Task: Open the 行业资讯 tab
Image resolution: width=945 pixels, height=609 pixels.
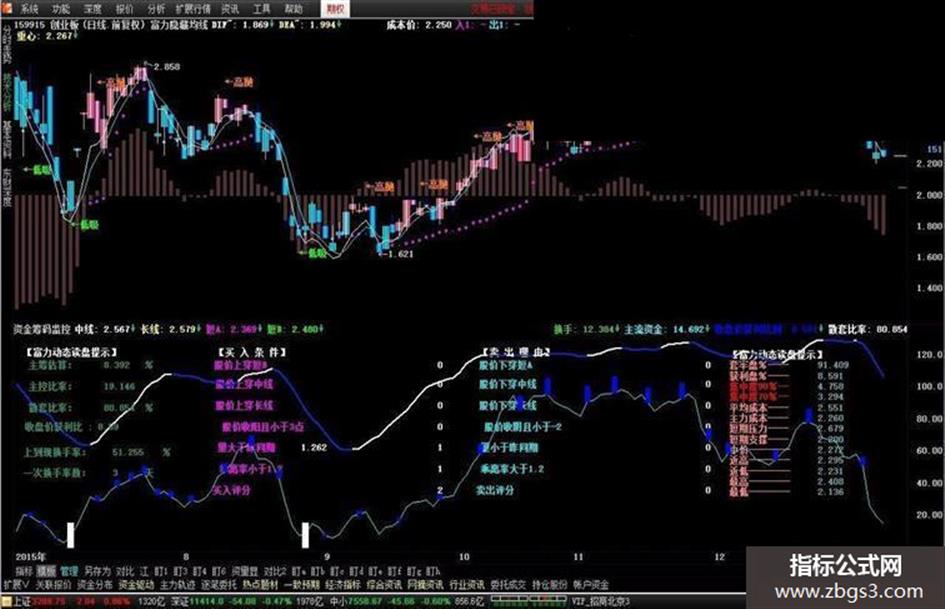Action: [x=467, y=584]
